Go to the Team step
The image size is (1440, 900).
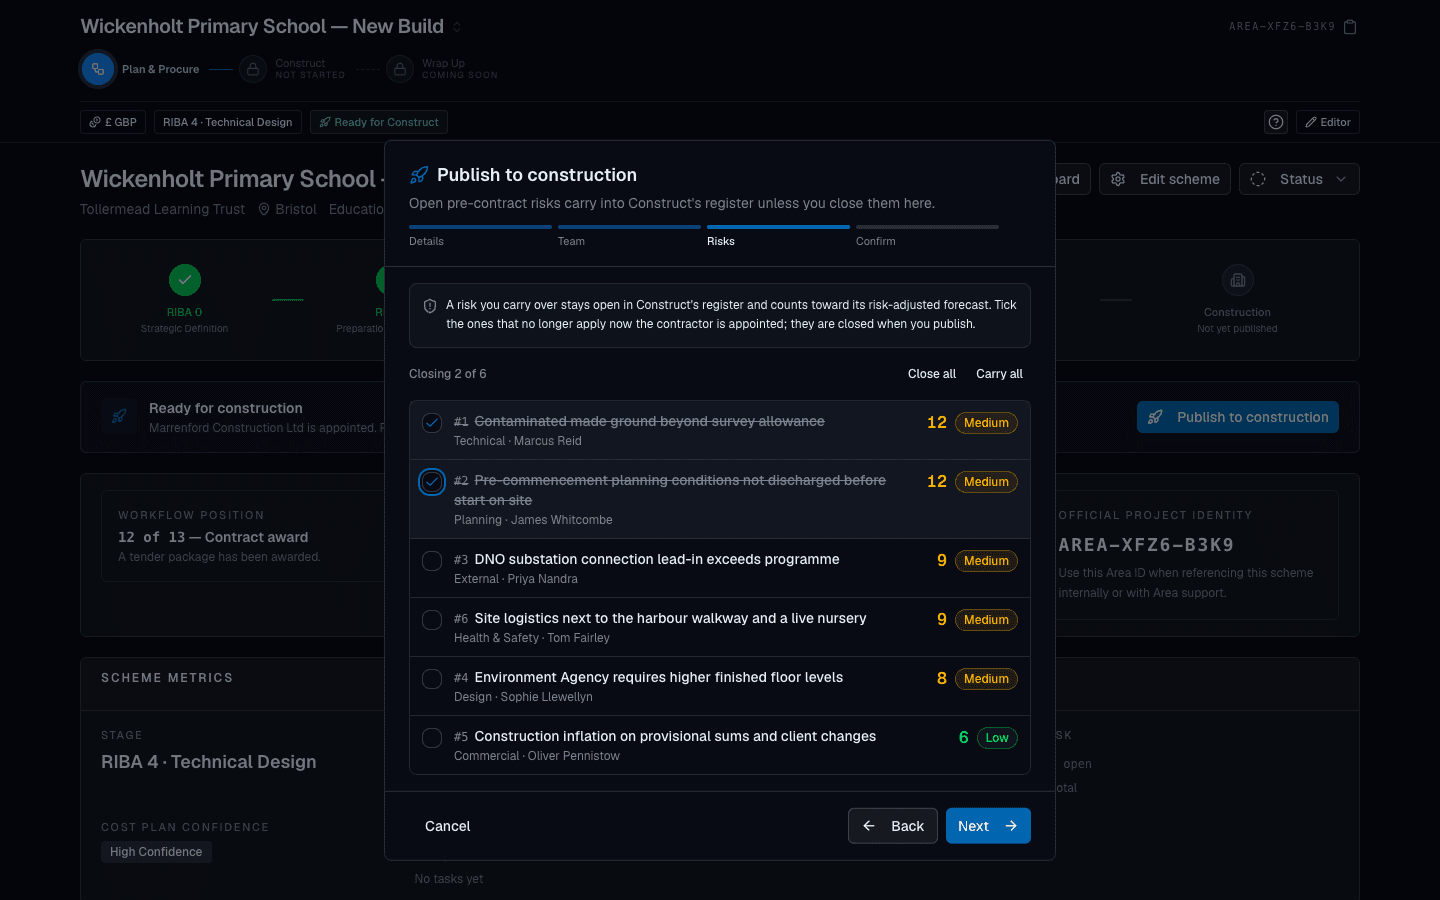pos(629,236)
